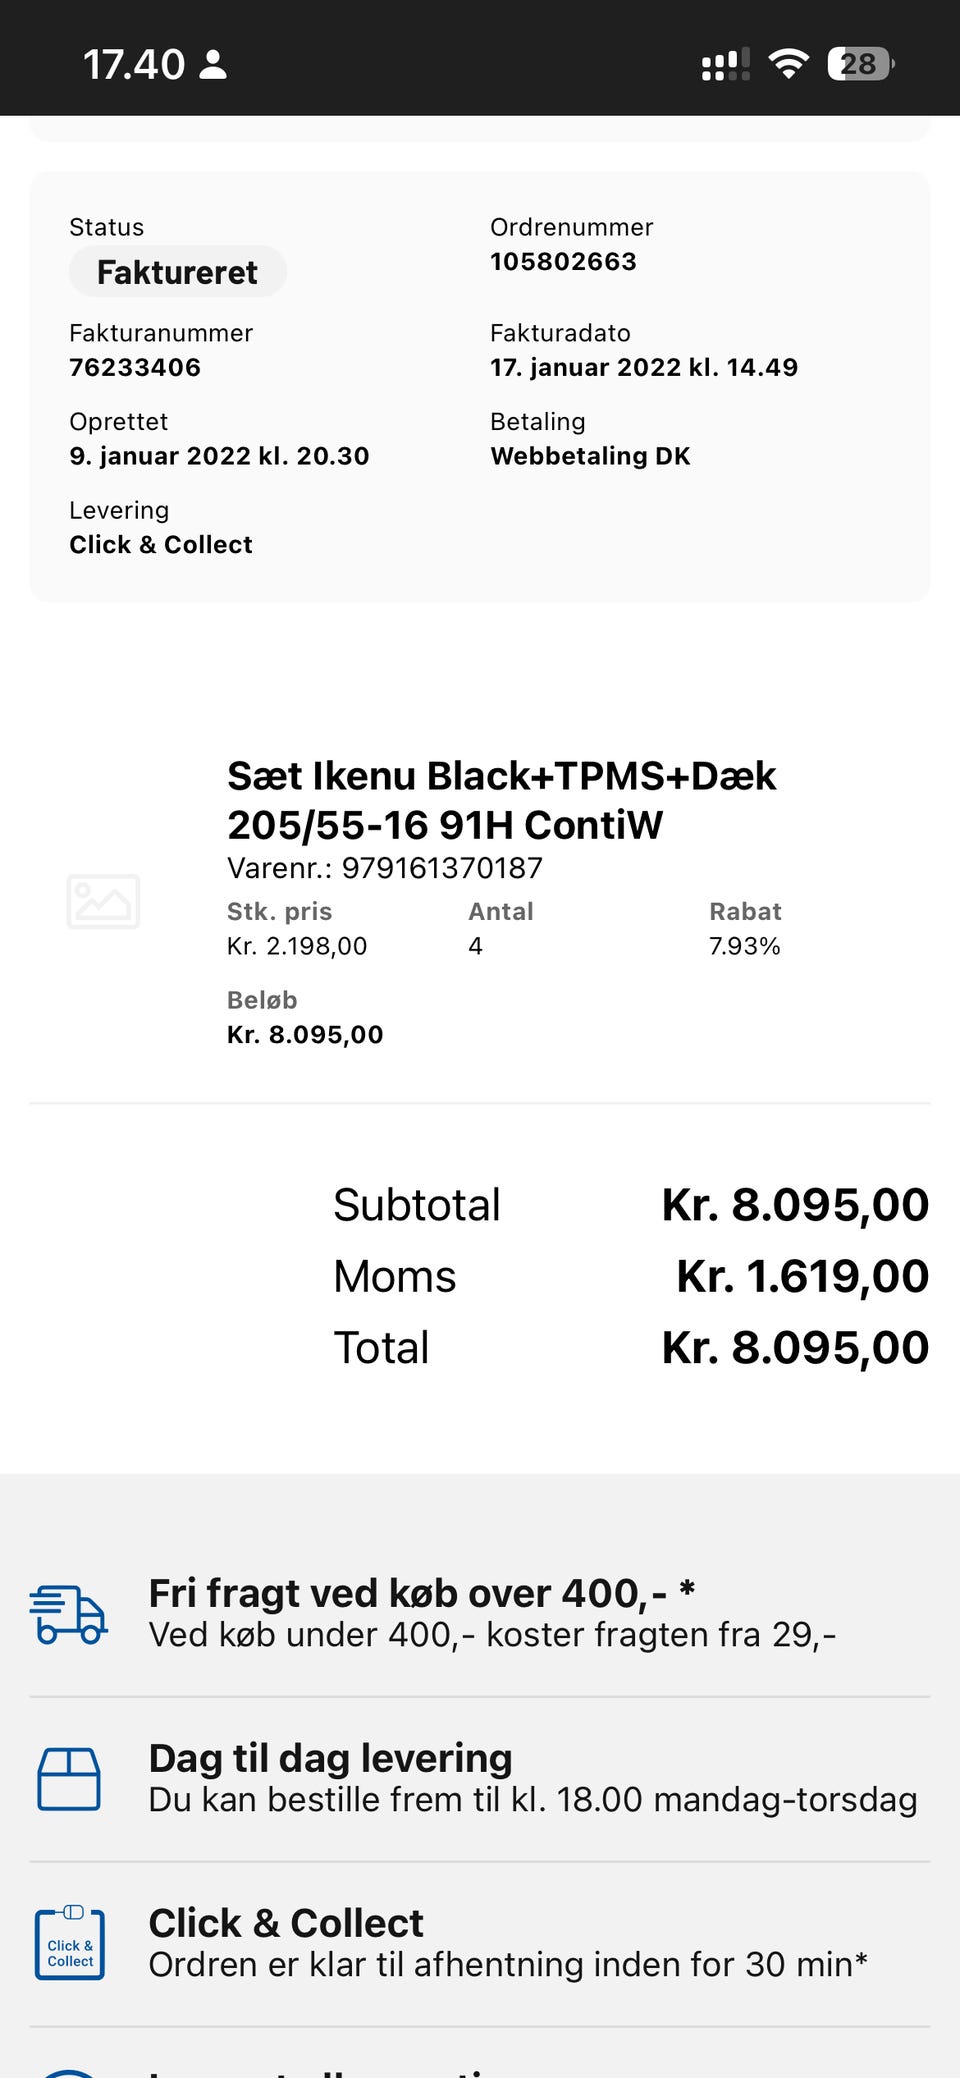Tap the cellular signal icon
Screen dimensions: 960x2078
coord(725,65)
